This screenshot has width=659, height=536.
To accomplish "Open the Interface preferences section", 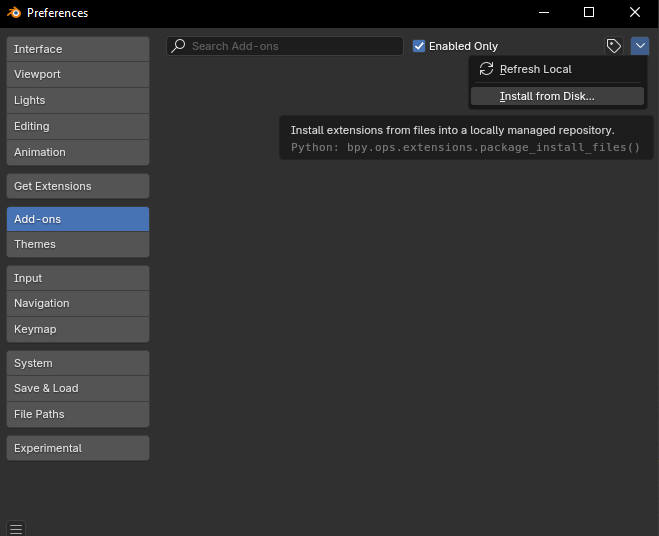I will [x=78, y=49].
